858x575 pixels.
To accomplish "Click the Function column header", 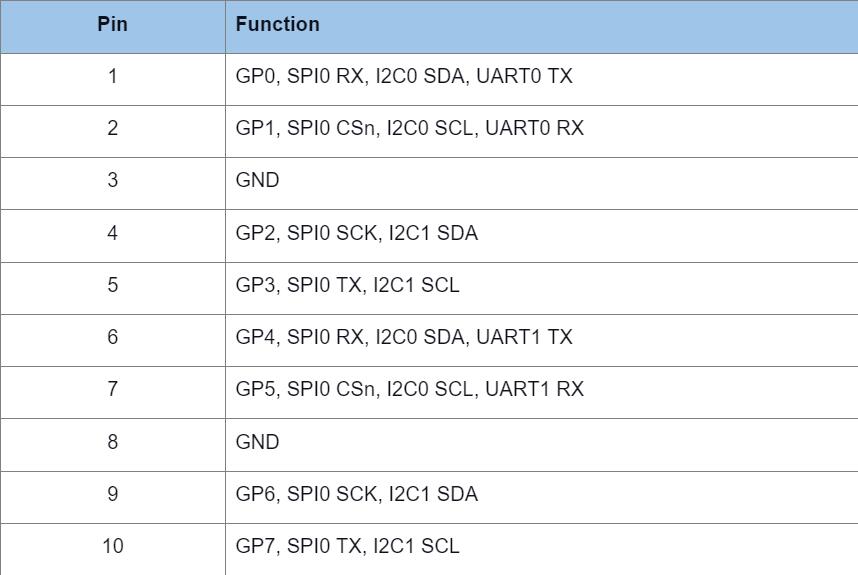I will (x=278, y=25).
